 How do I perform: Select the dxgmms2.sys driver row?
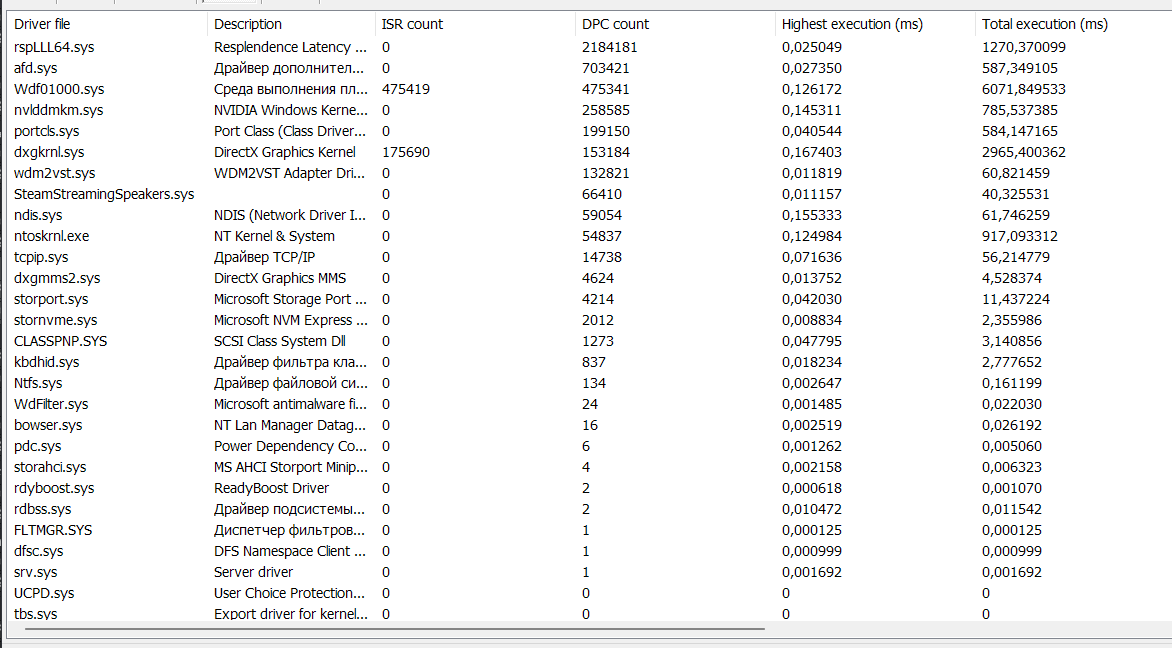590,277
